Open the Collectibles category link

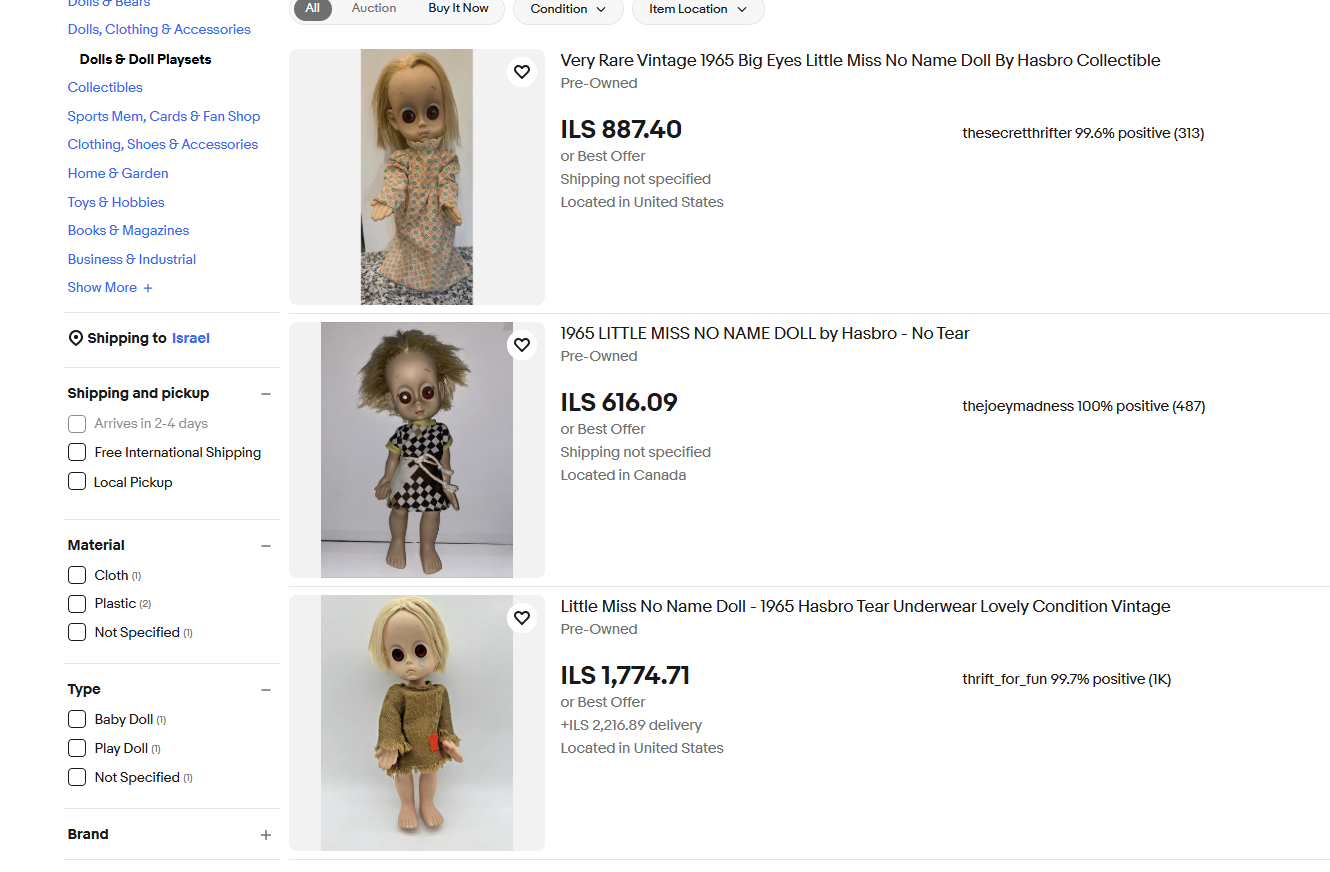coord(105,87)
